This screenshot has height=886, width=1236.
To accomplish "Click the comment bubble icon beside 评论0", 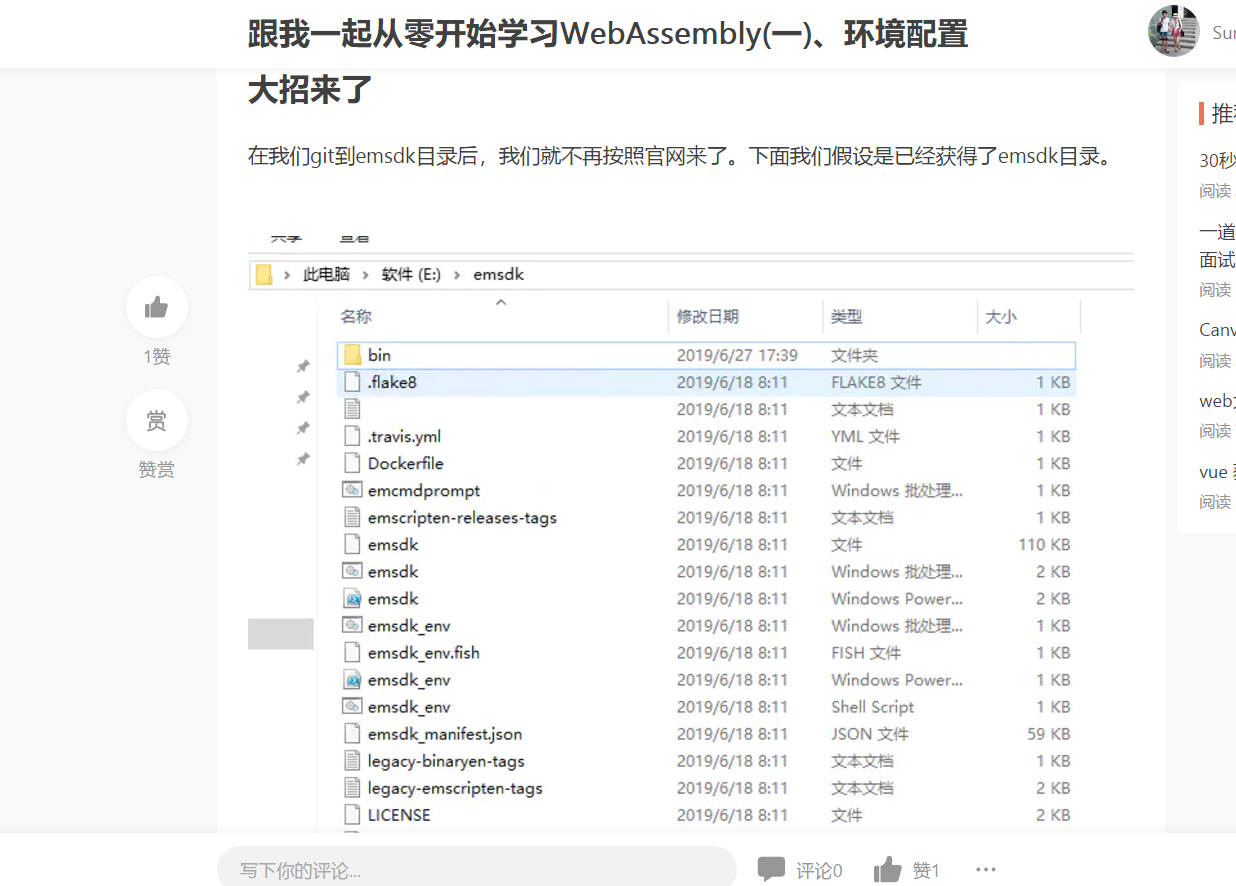I will [770, 868].
